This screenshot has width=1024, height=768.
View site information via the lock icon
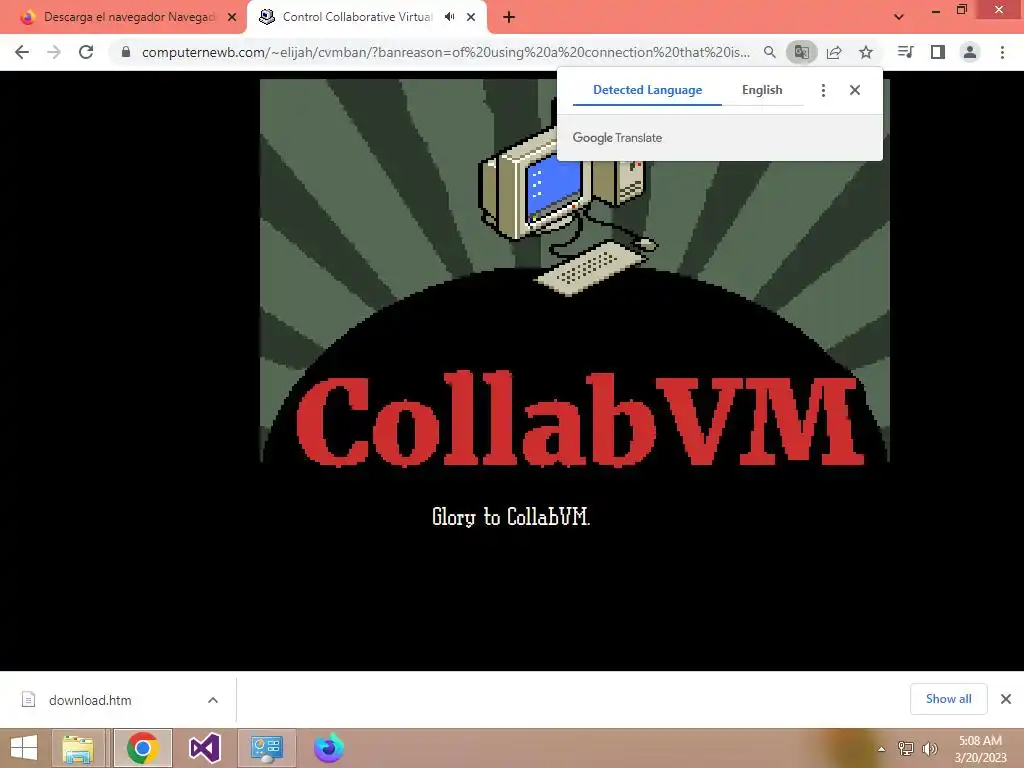click(126, 52)
